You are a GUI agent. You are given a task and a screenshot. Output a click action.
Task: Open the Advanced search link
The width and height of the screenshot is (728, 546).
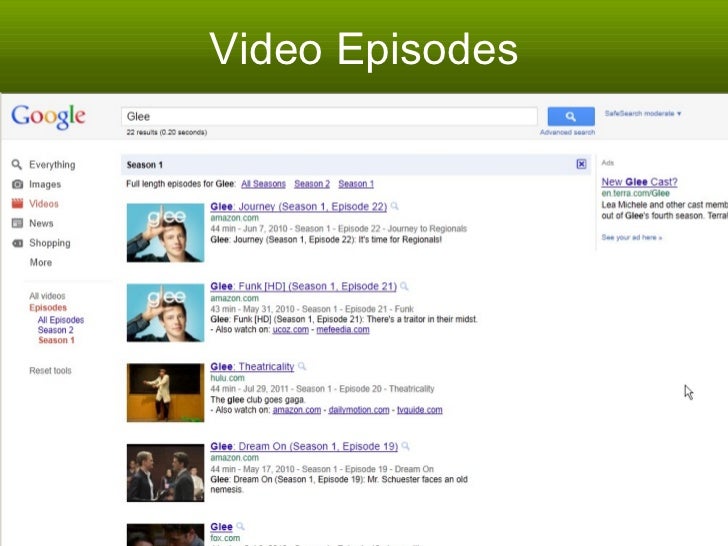[x=567, y=132]
